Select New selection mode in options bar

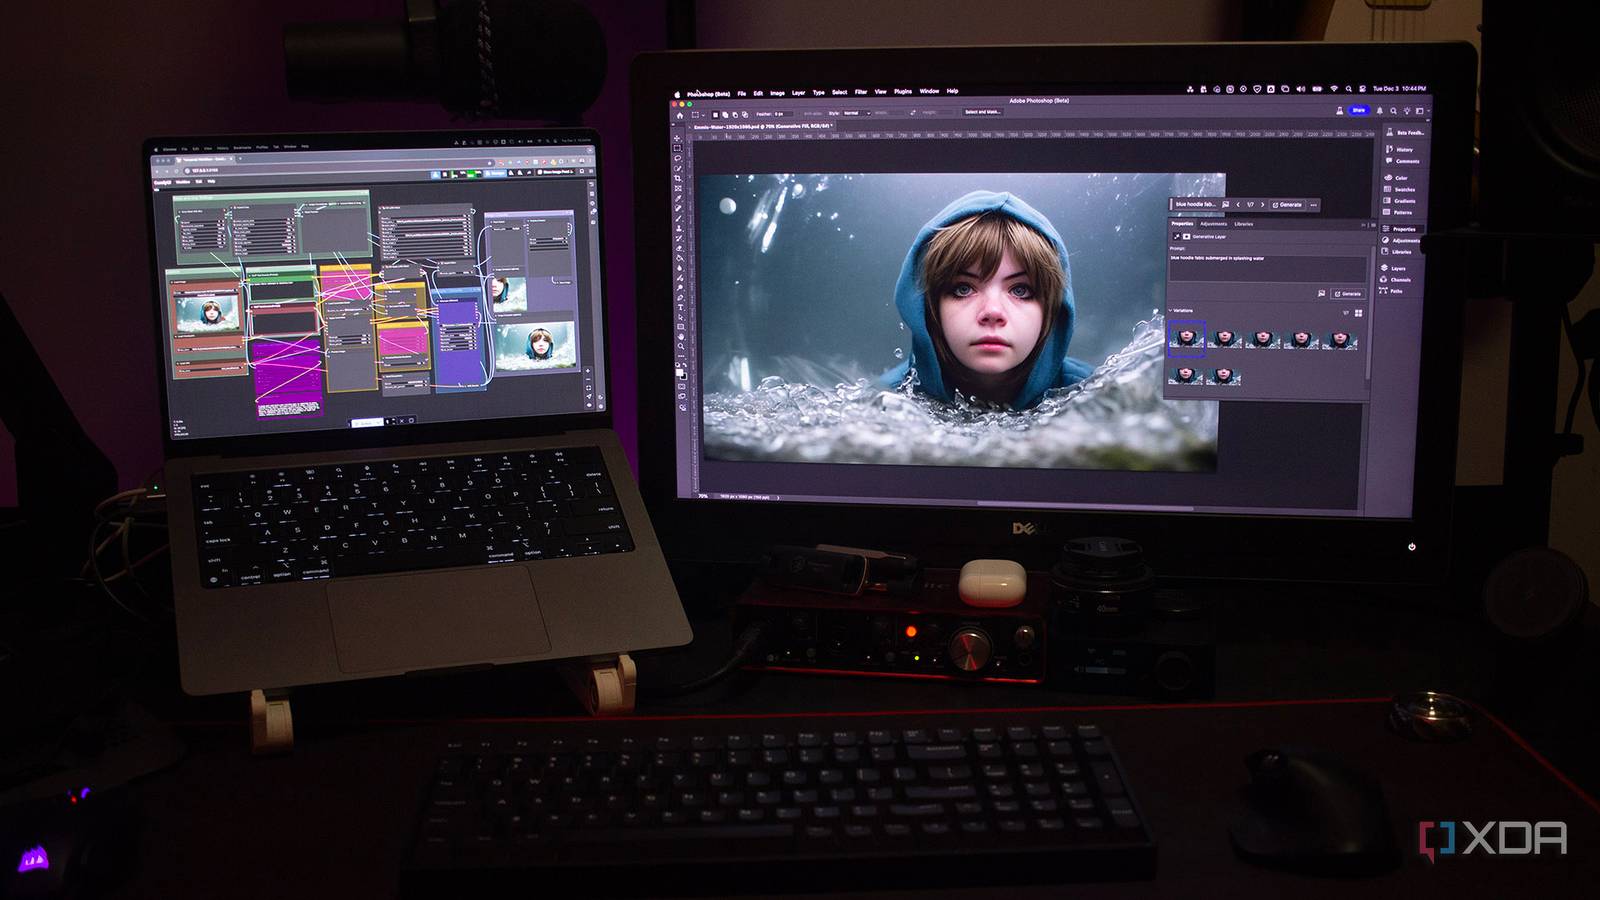coord(717,114)
